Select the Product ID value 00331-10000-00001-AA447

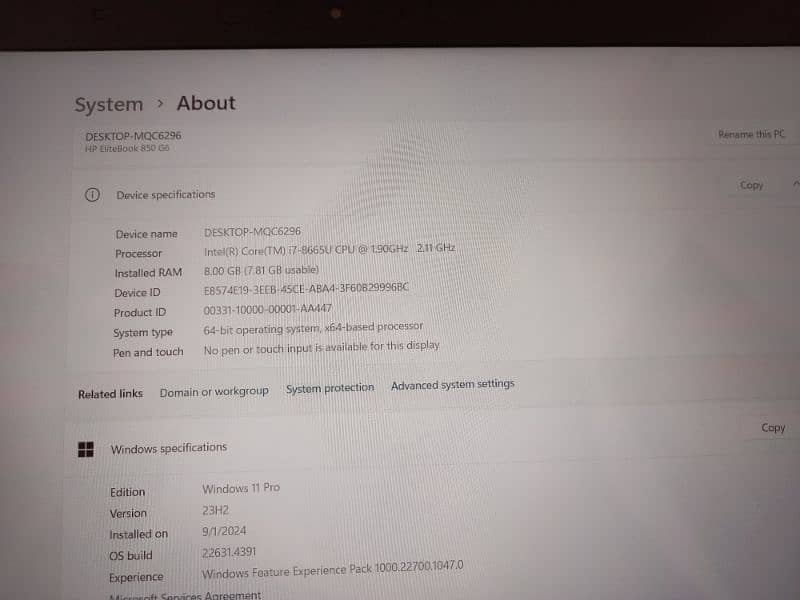267,309
